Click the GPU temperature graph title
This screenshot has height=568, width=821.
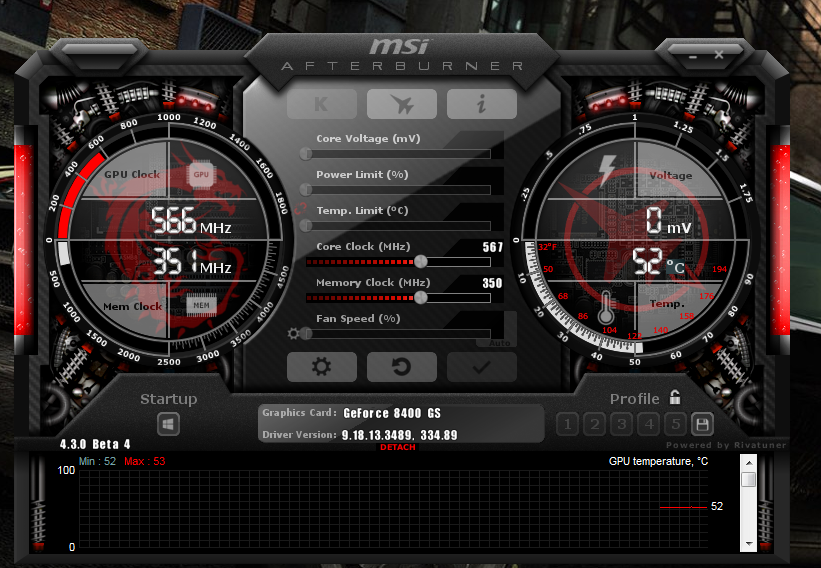(658, 461)
